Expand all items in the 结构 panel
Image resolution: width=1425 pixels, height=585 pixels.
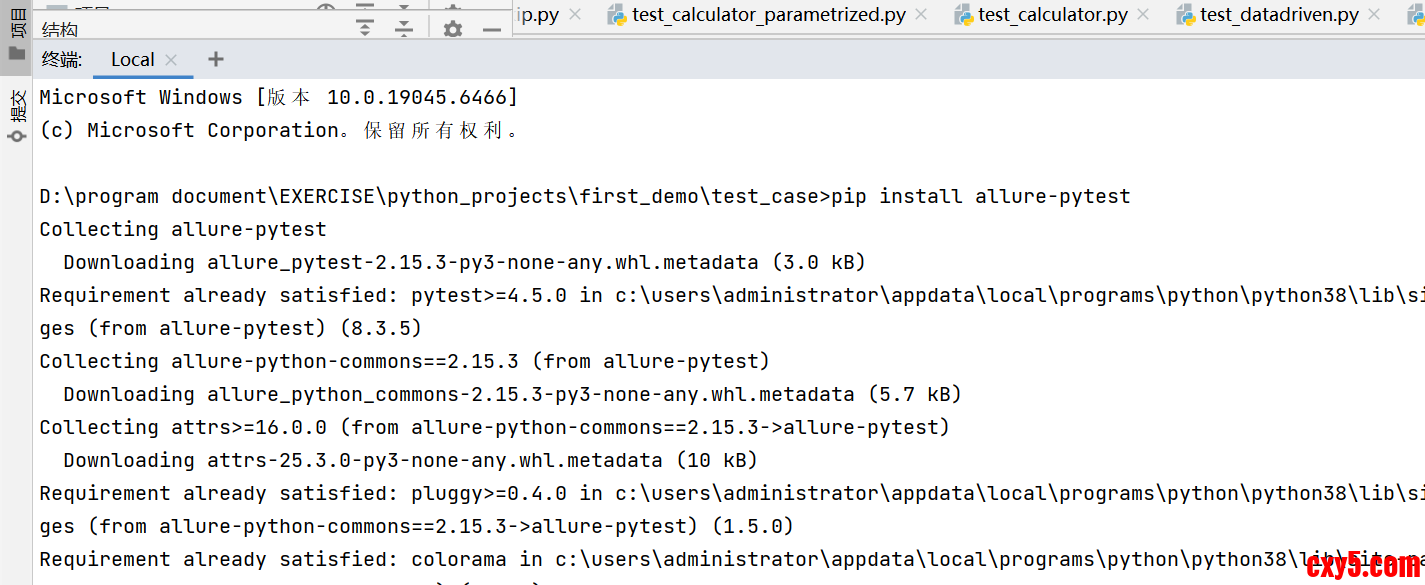click(365, 28)
